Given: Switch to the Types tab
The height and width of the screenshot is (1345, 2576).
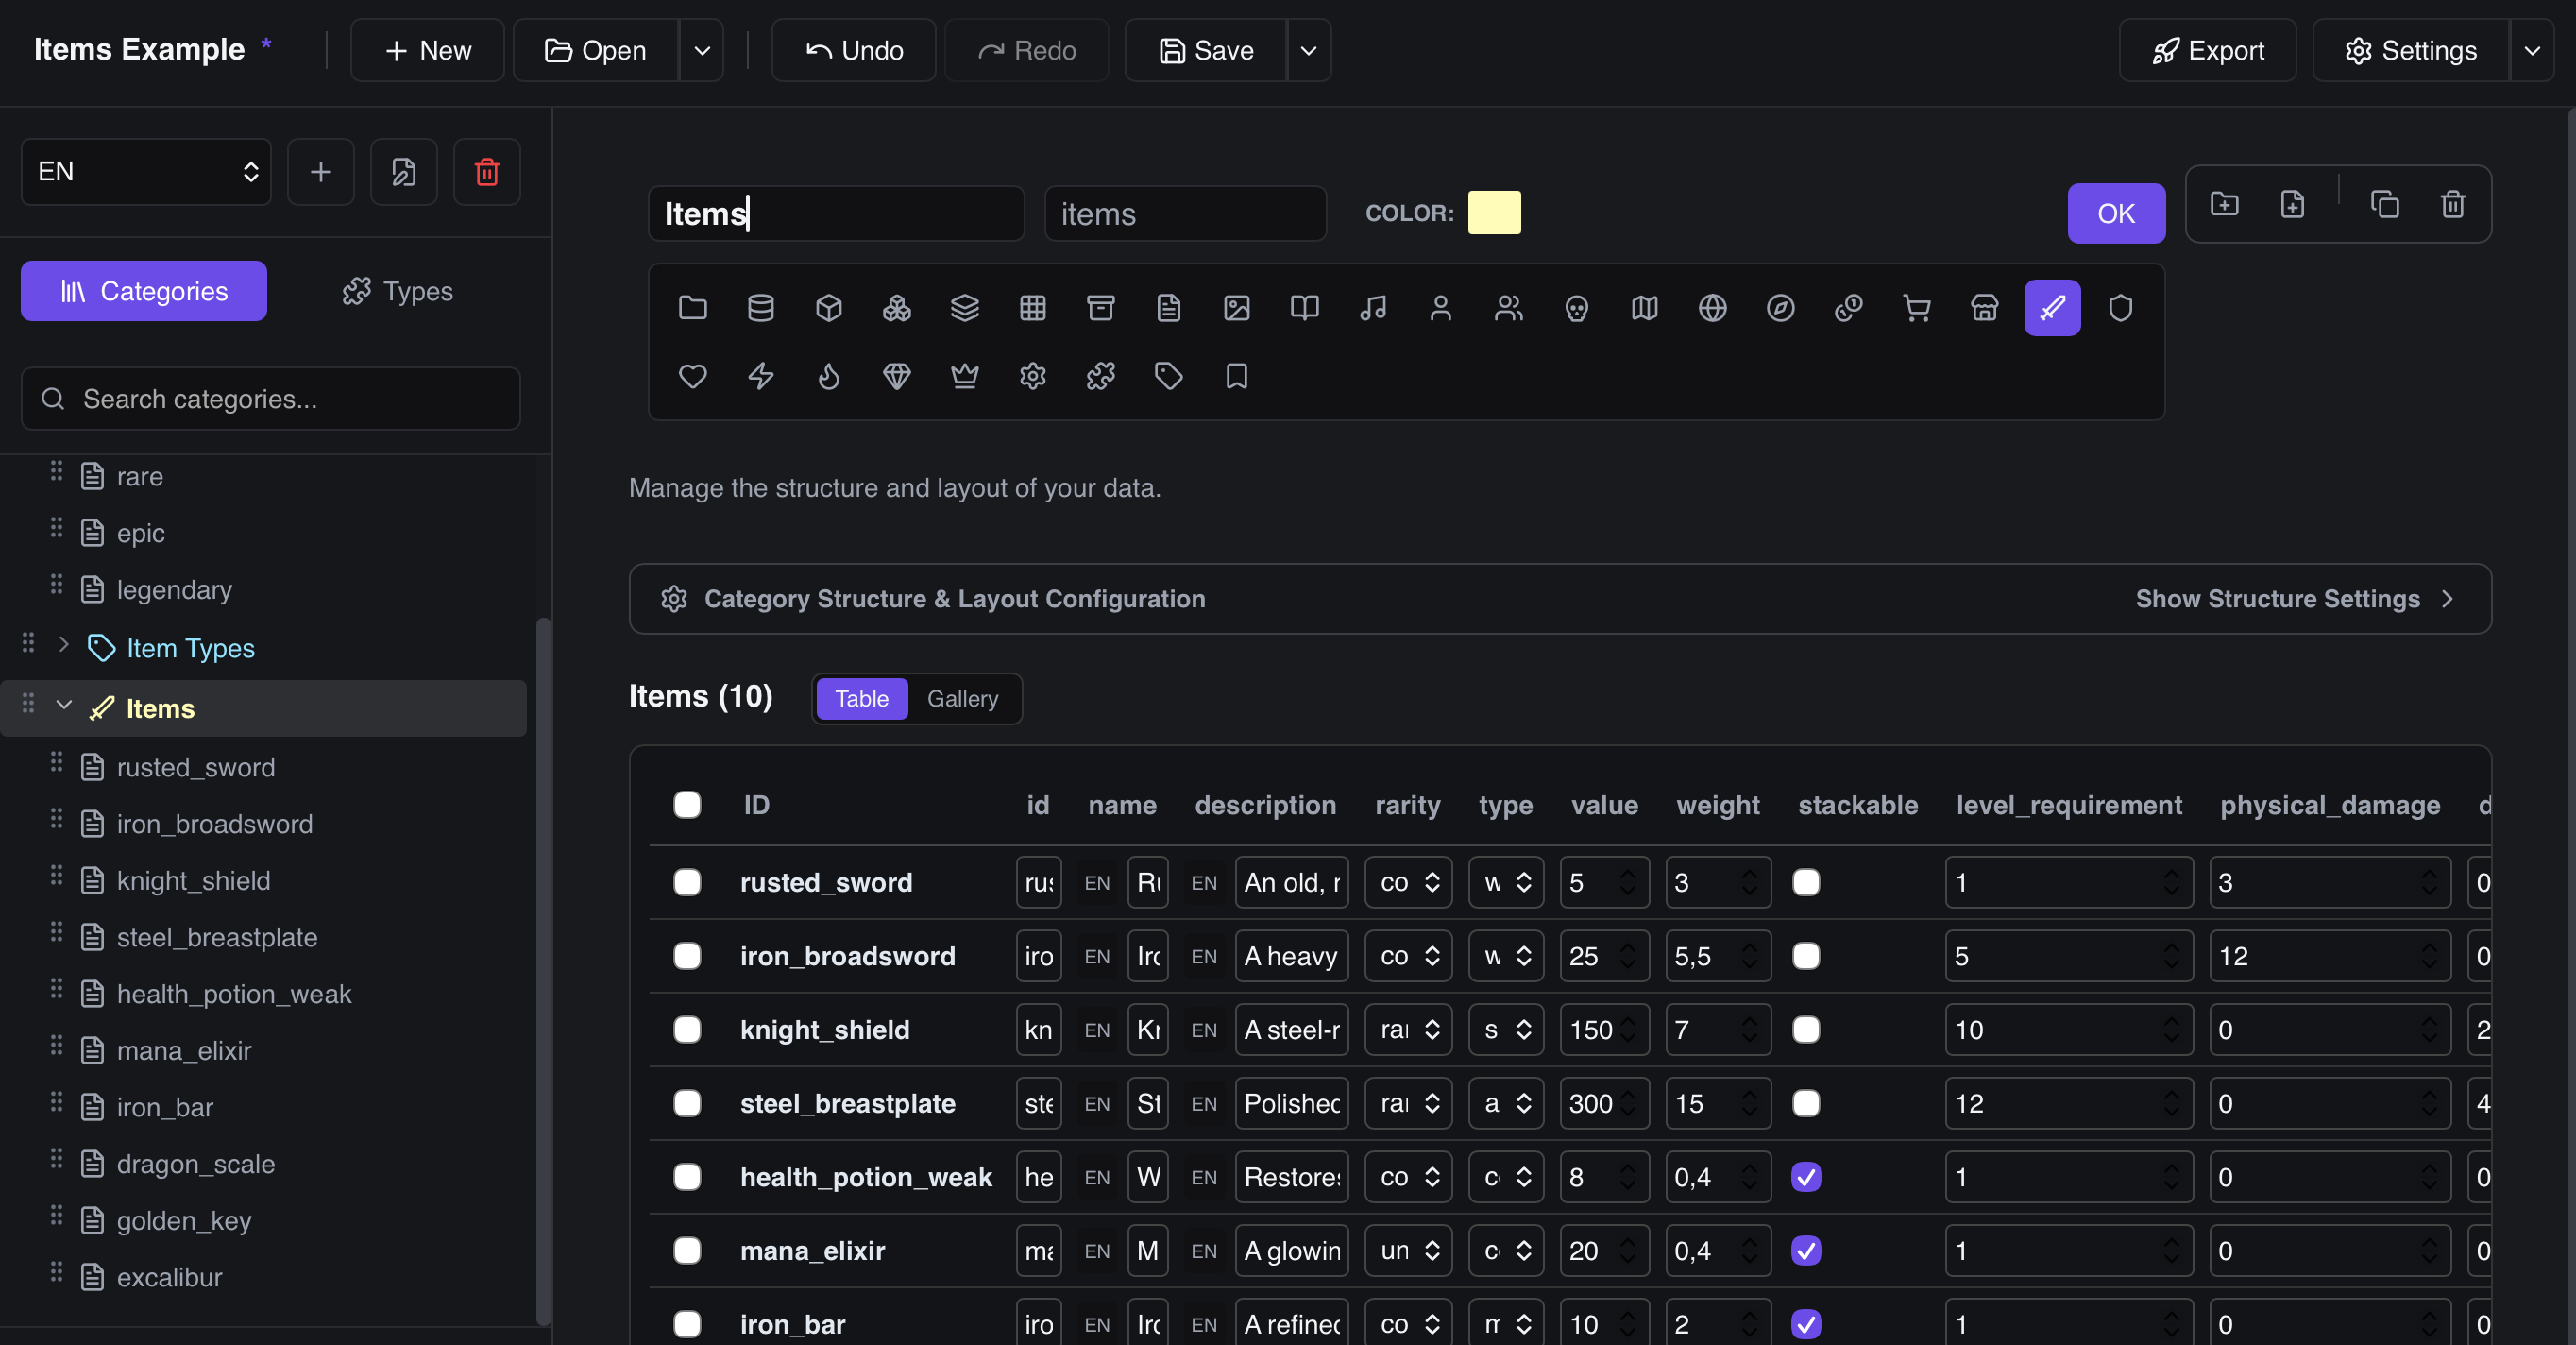Looking at the screenshot, I should point(397,291).
